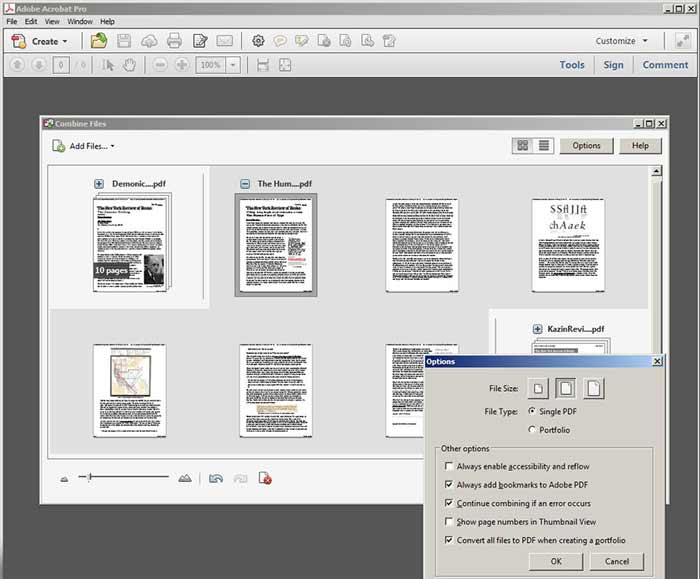The height and width of the screenshot is (579, 700).
Task: Click the remove selected page icon
Action: click(265, 478)
